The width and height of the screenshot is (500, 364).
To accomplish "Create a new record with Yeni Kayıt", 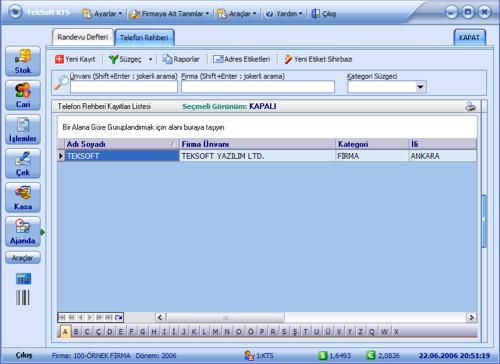I will 75,59.
